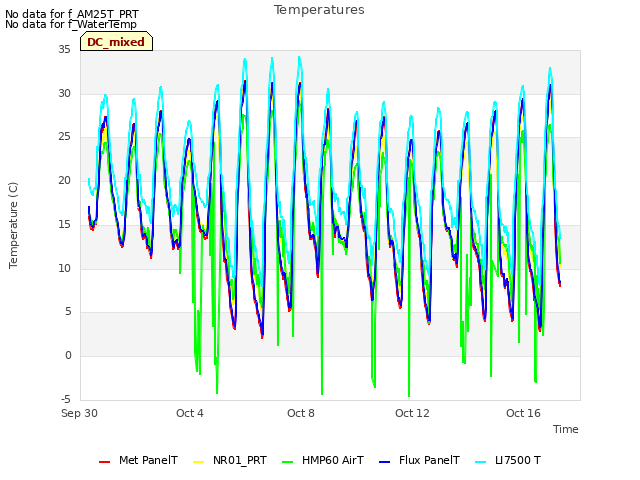Click the -5 y-axis tick label
640x480 pixels.
[66, 399]
